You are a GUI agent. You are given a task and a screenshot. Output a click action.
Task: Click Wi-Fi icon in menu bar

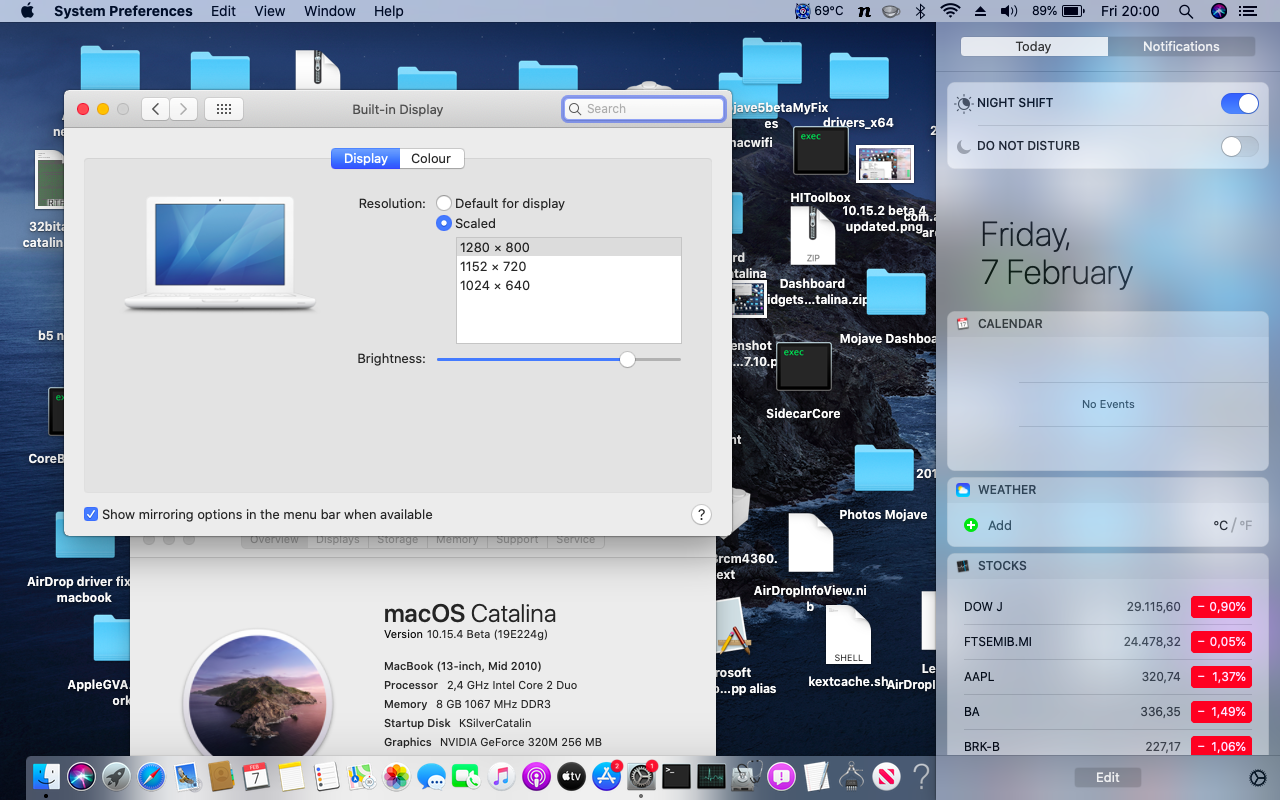click(x=950, y=11)
